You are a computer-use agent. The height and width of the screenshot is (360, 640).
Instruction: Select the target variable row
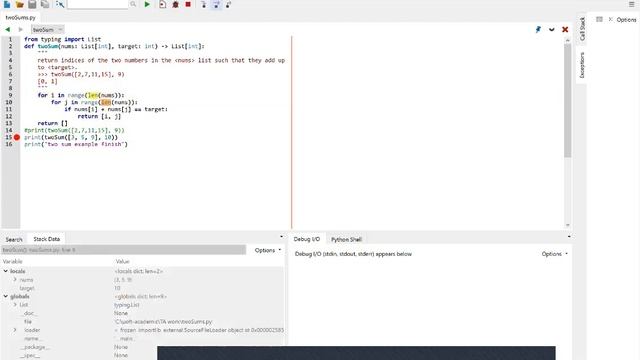coord(142,288)
